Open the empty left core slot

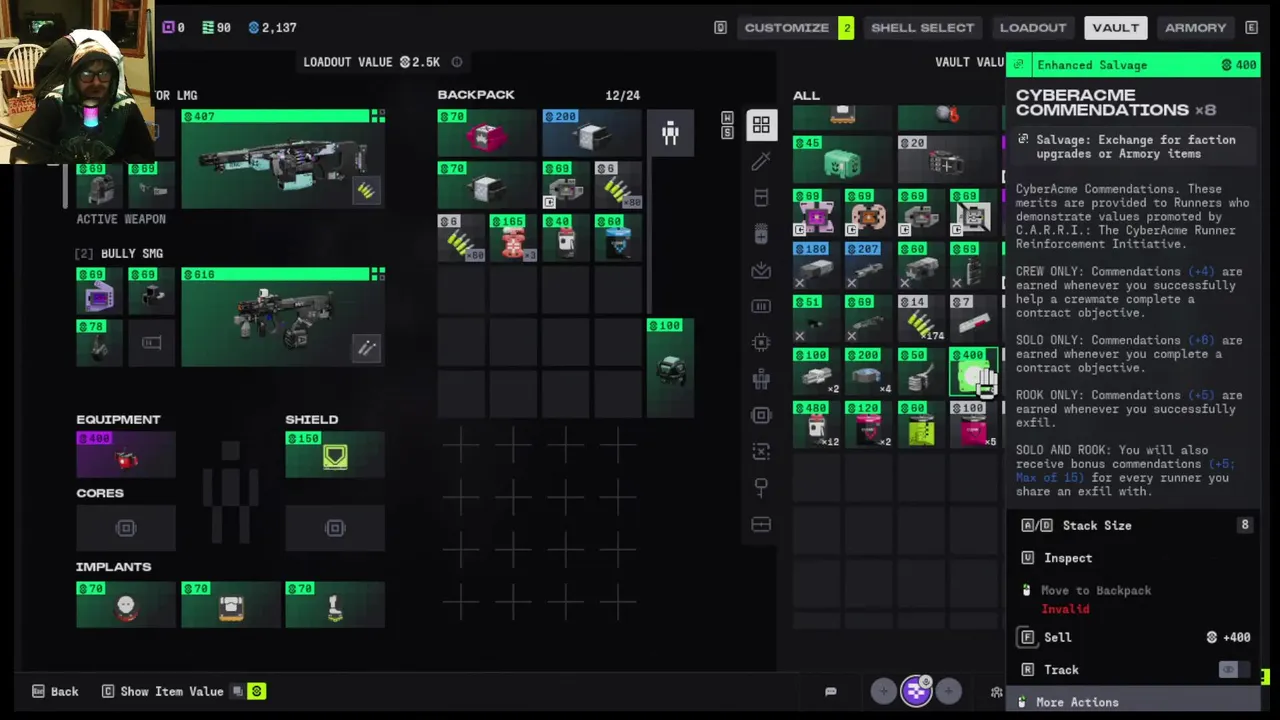point(126,528)
